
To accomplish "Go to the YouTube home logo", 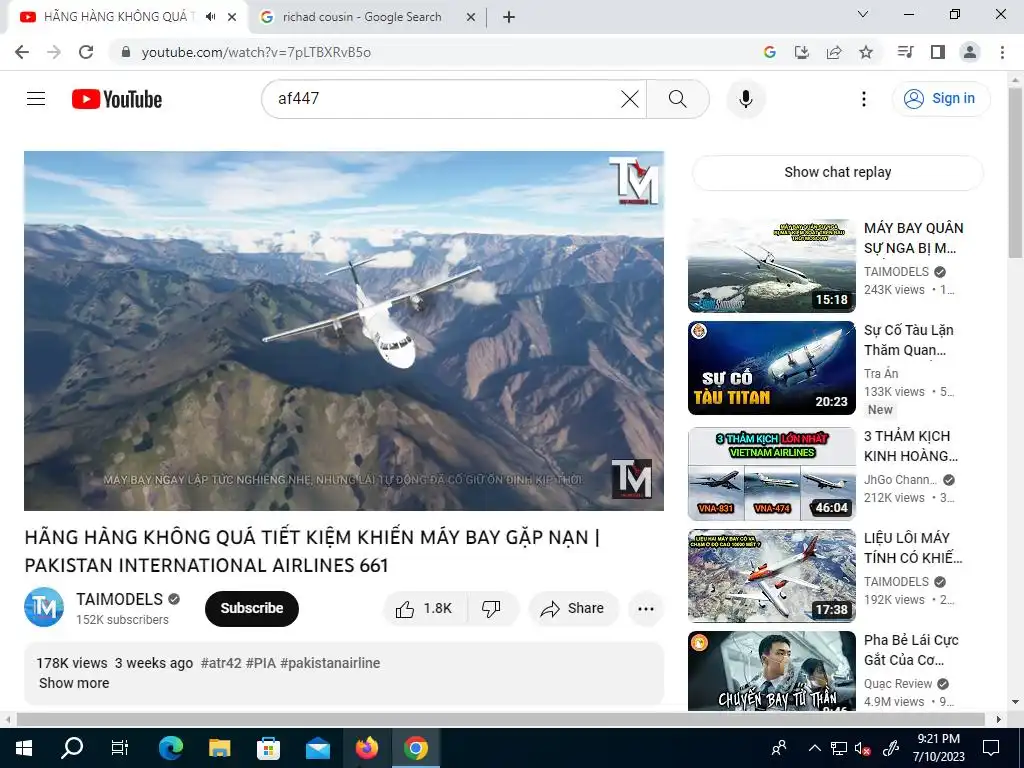I will [117, 99].
